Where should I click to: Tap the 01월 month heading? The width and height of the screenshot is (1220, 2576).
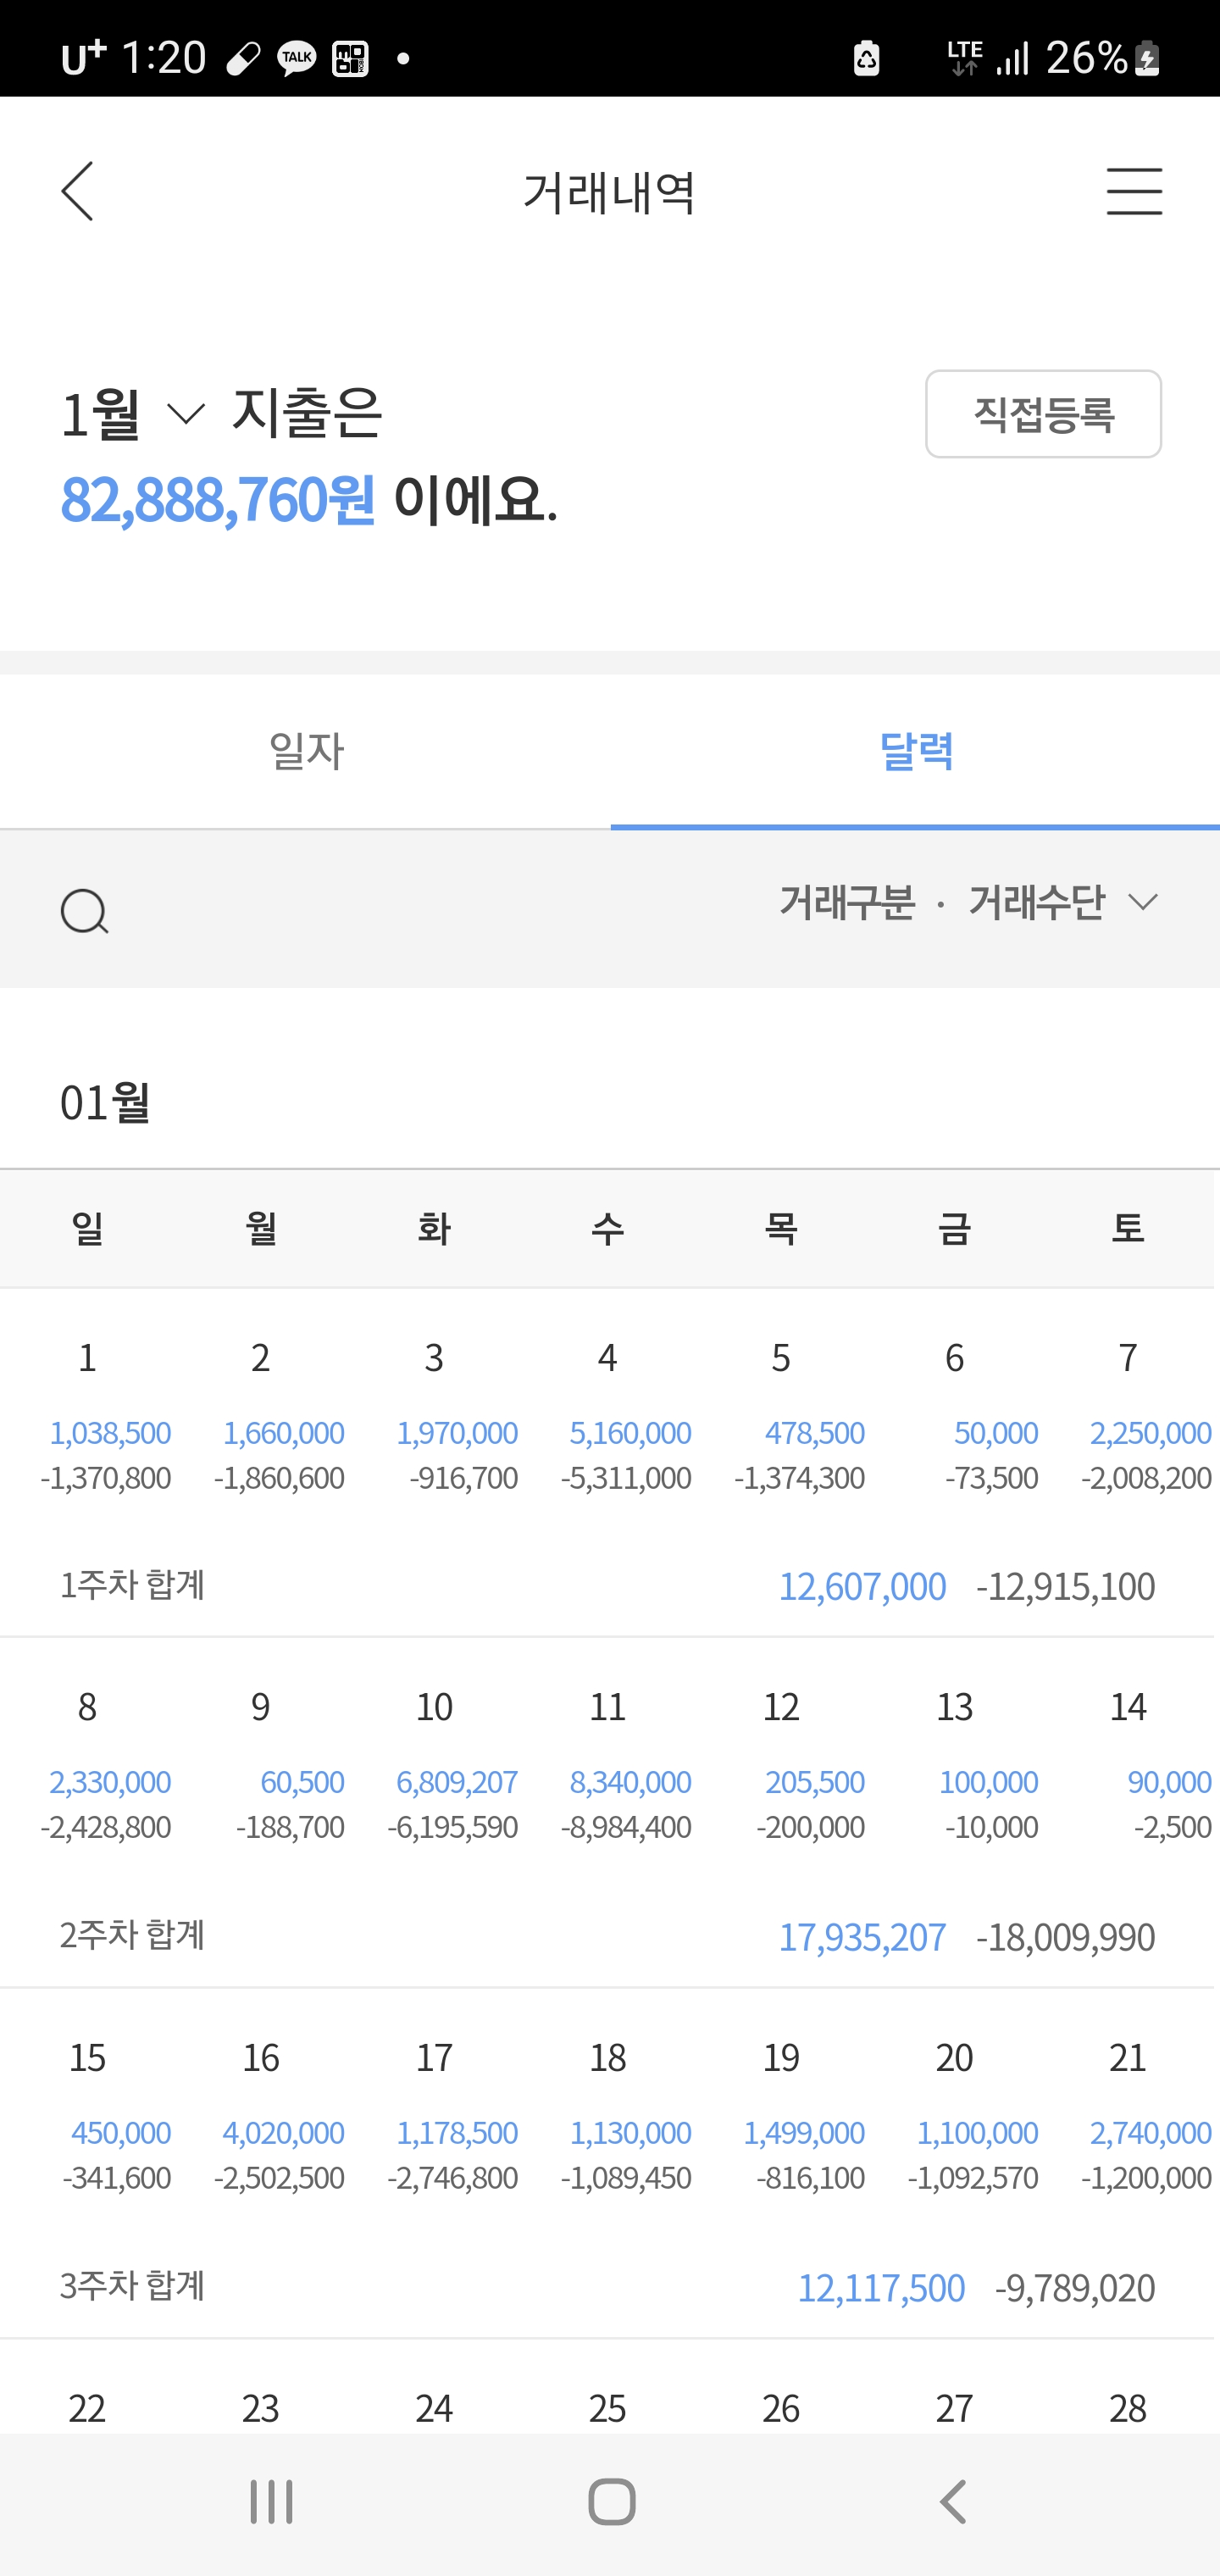[105, 1102]
